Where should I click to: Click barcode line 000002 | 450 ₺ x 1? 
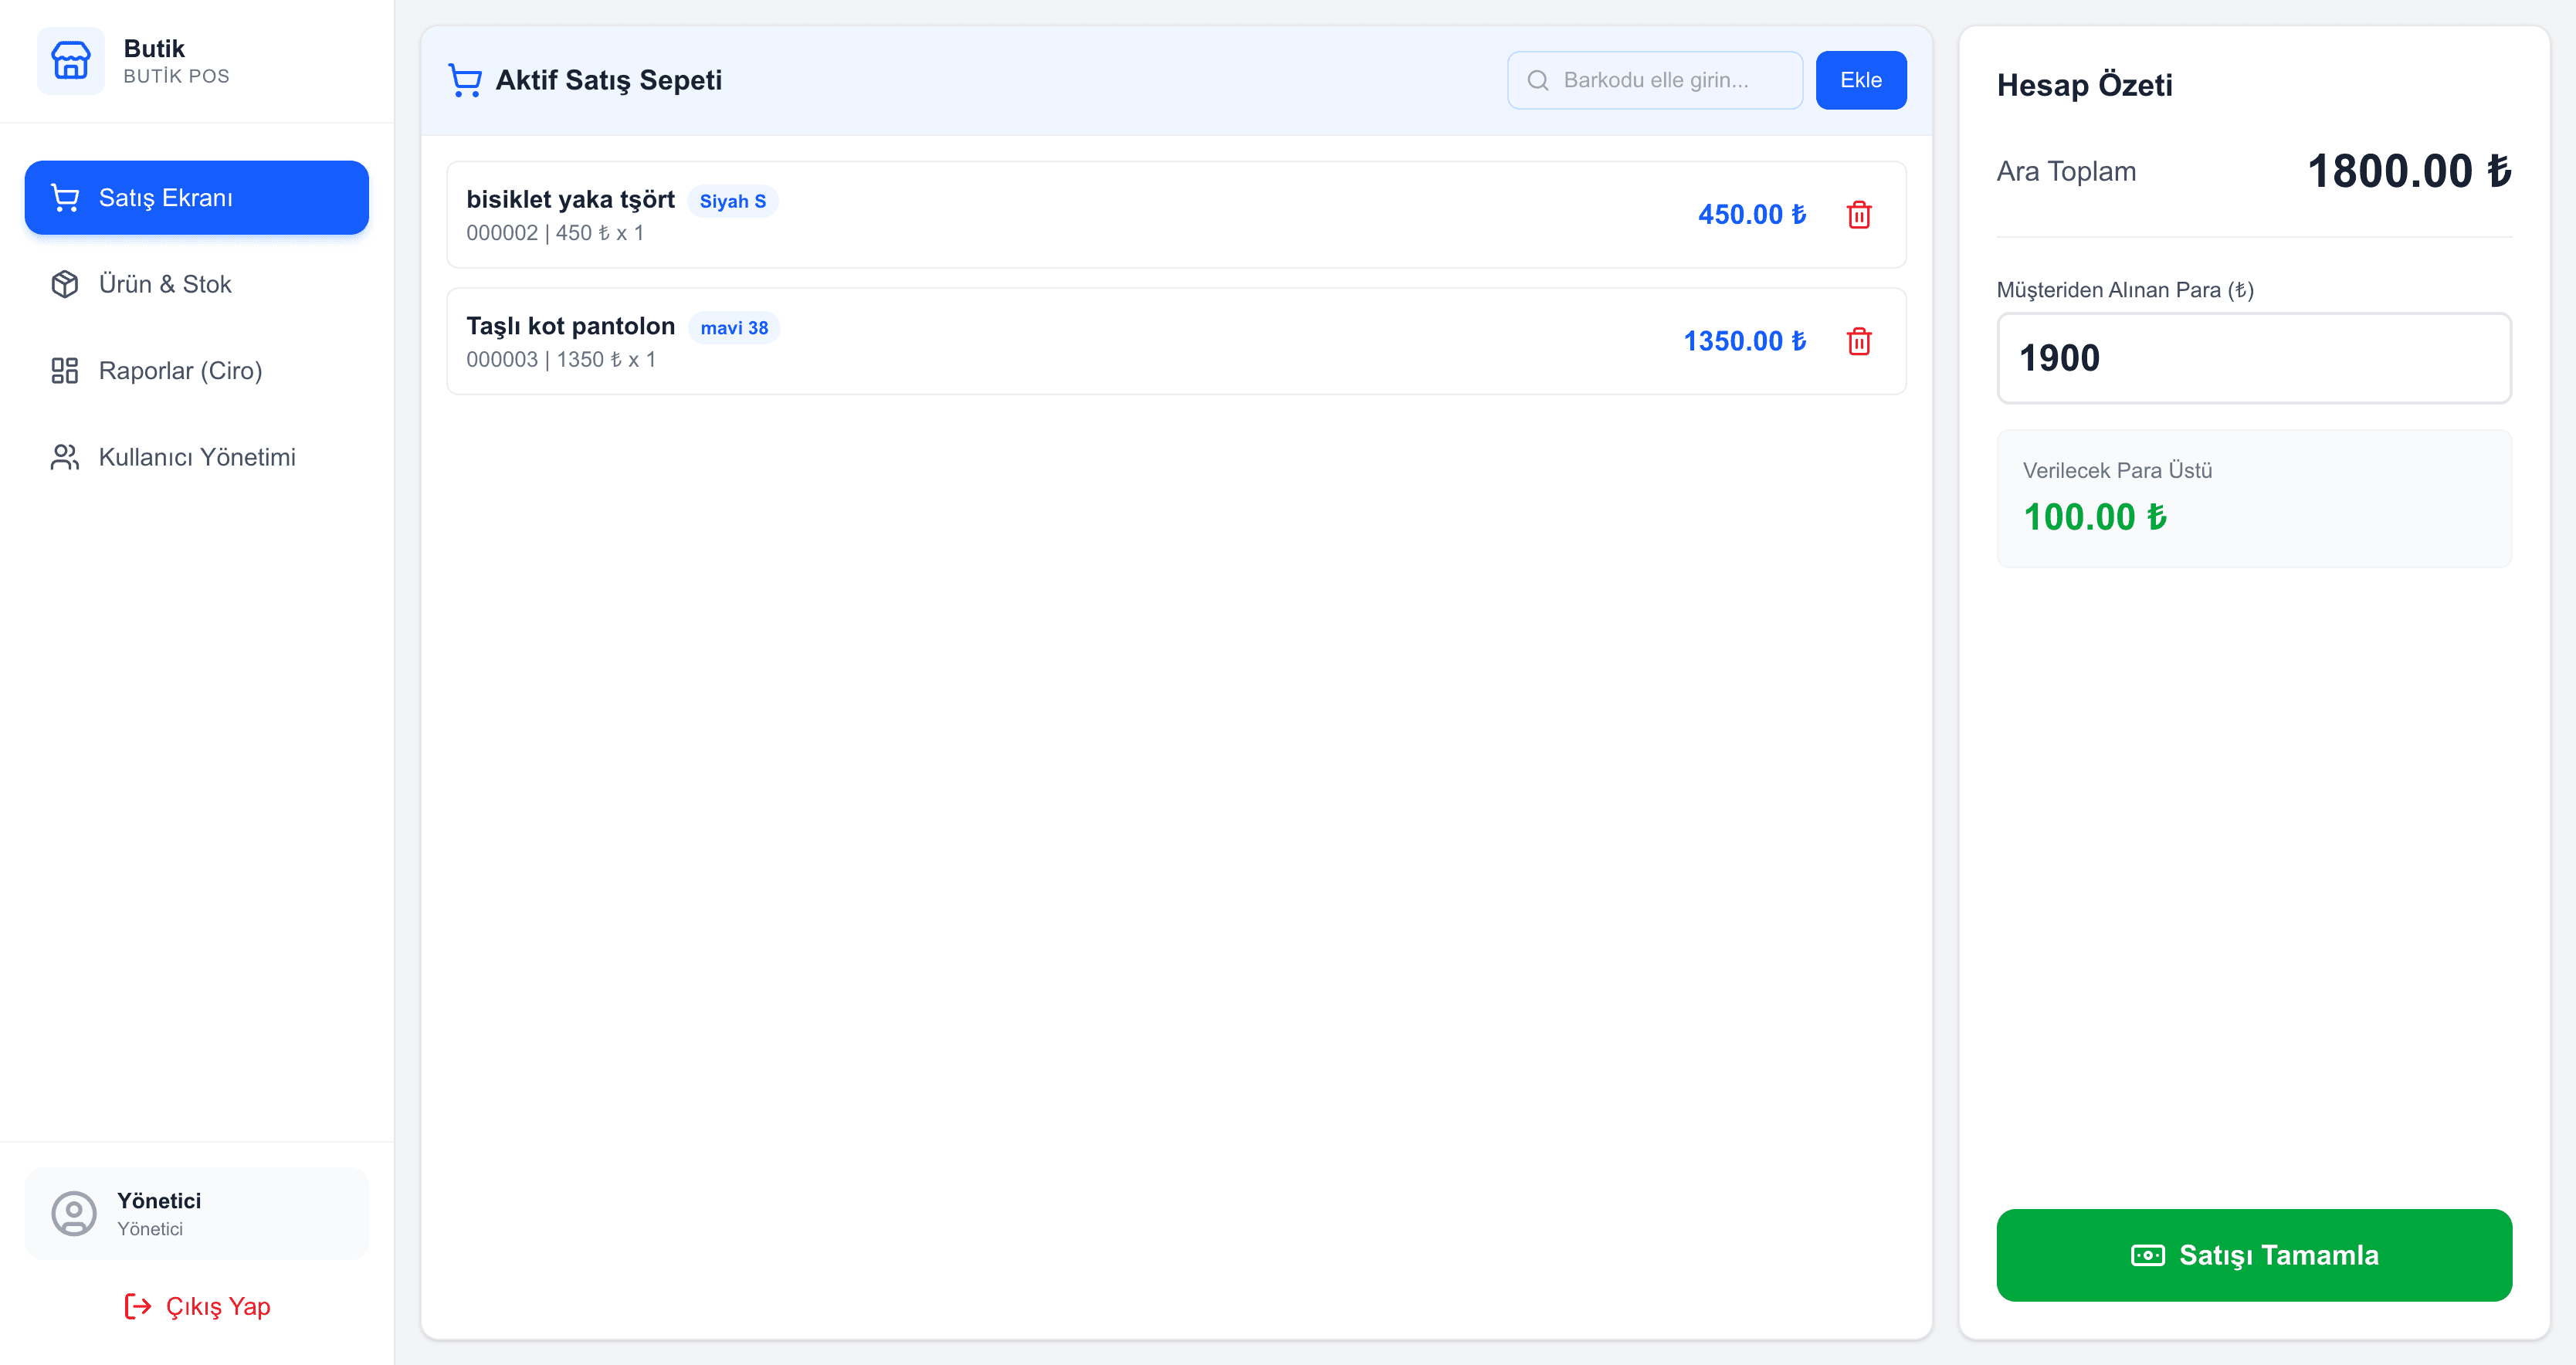(x=555, y=233)
